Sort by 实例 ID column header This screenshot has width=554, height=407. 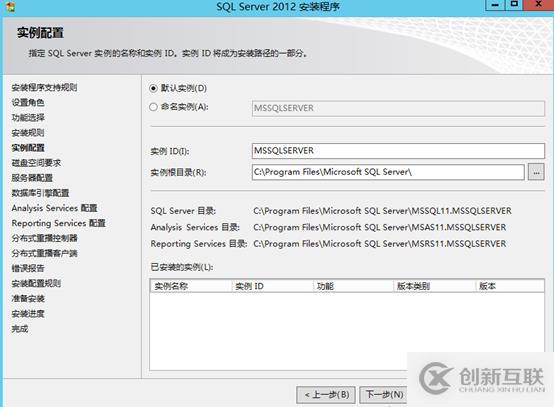click(272, 286)
